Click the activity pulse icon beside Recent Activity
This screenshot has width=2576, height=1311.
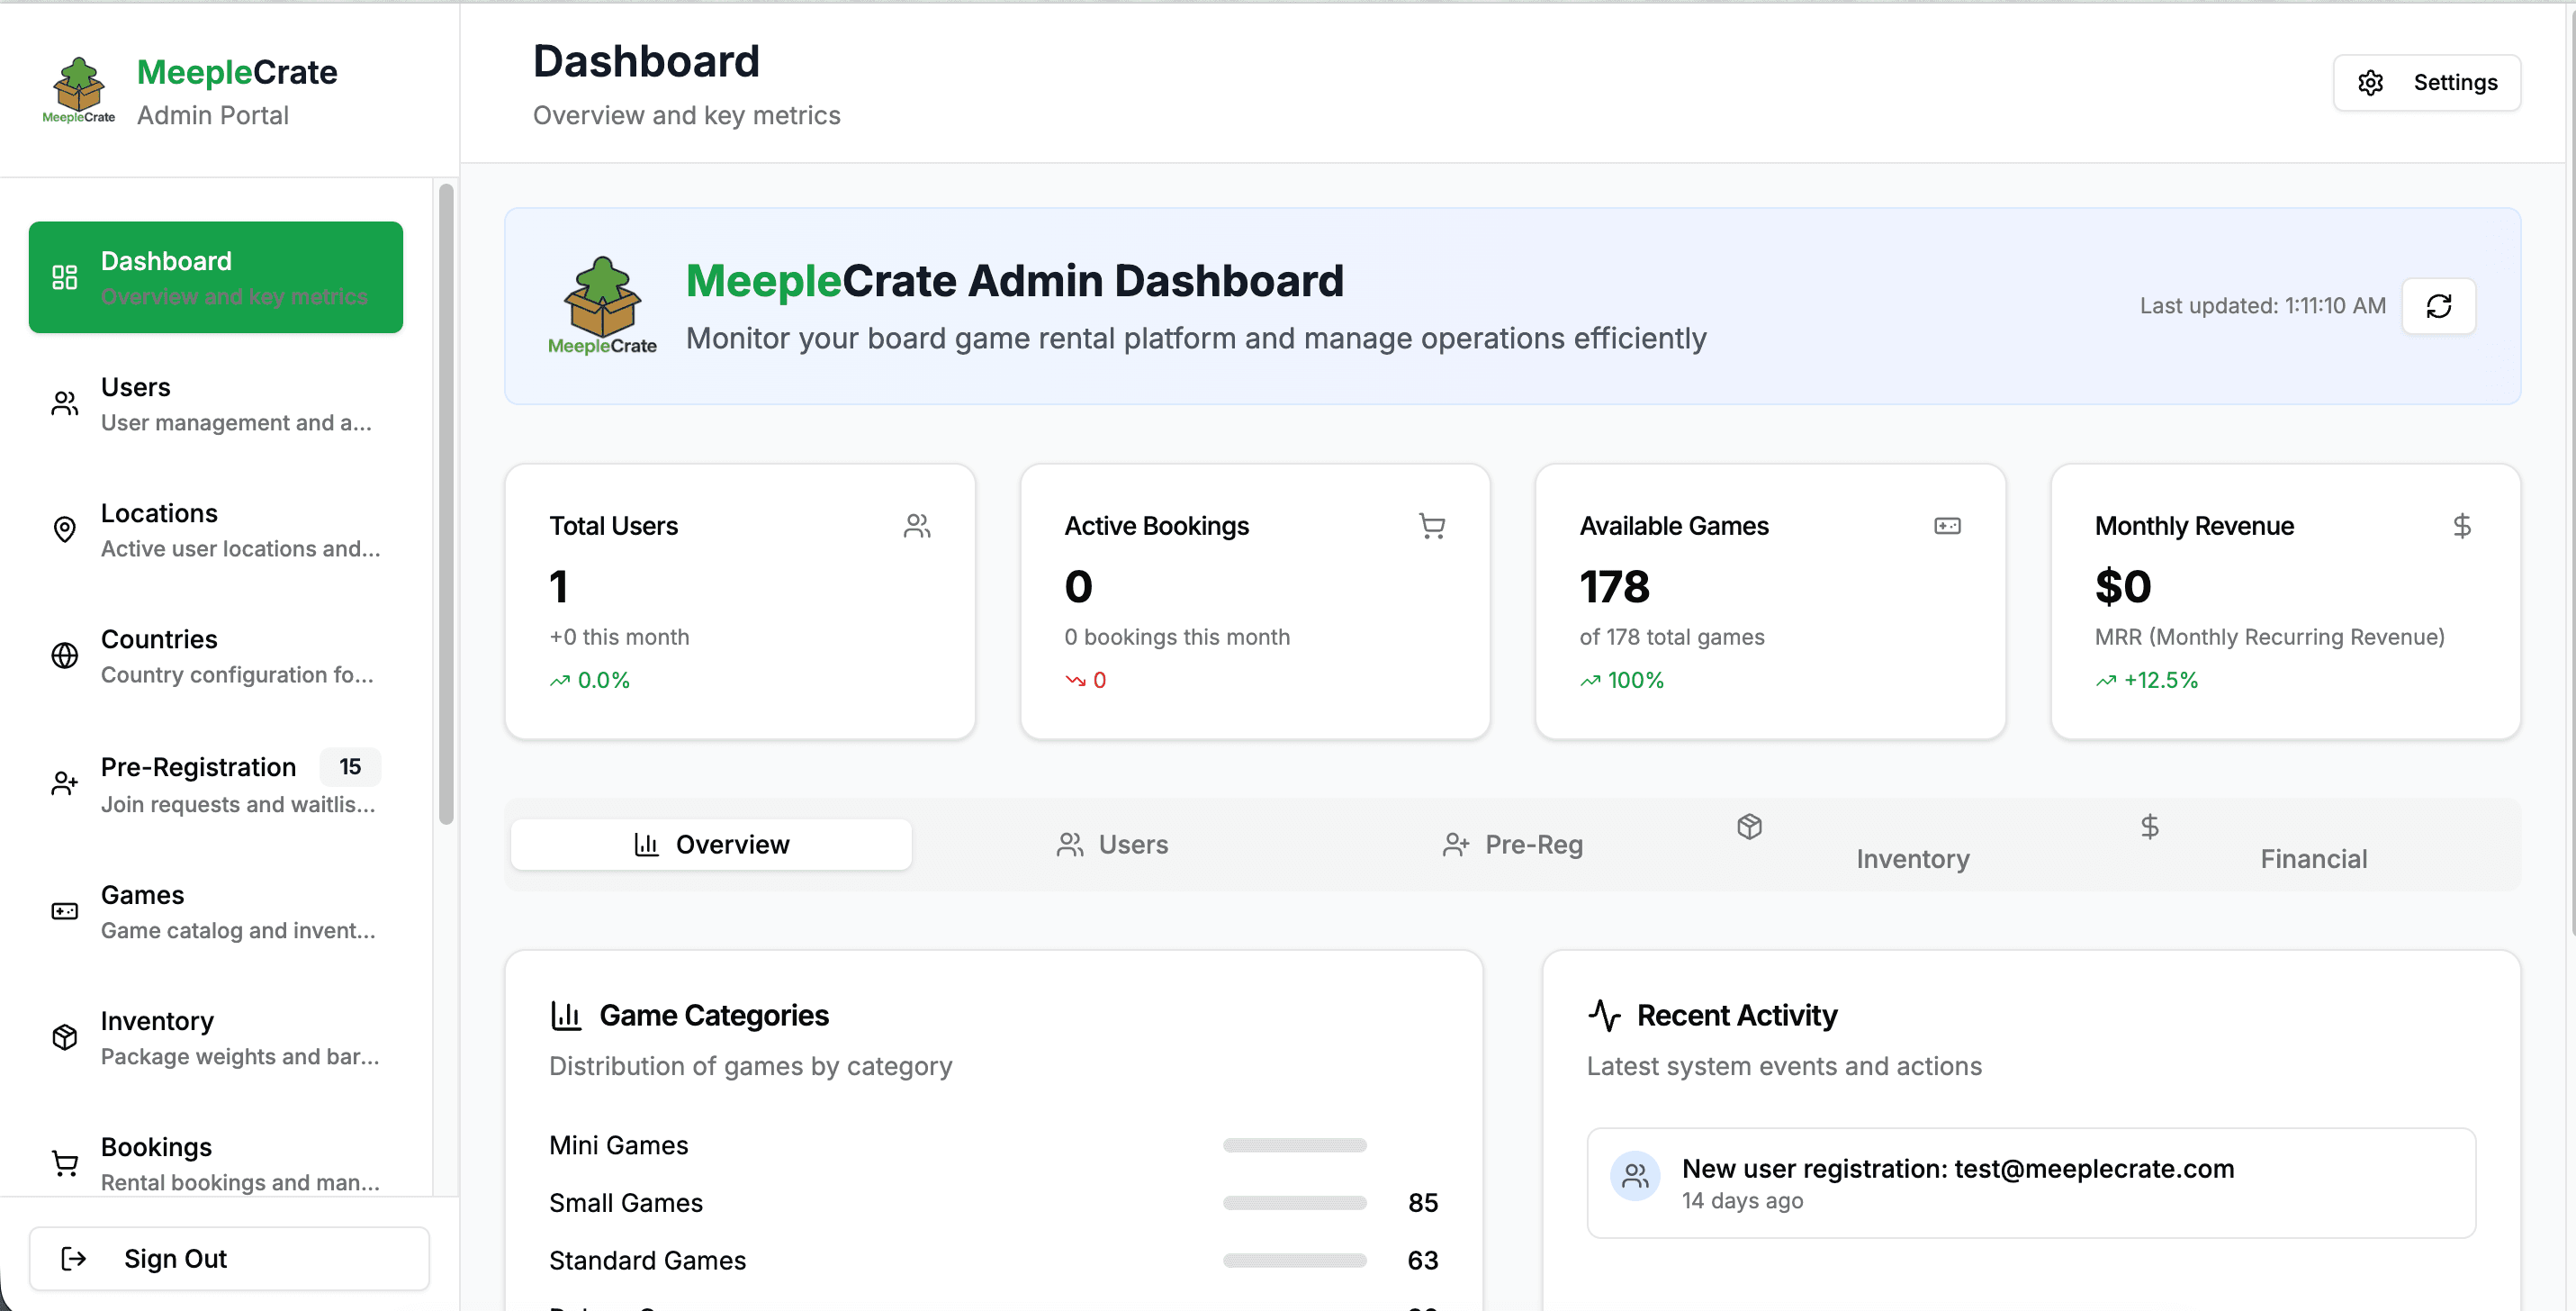coord(1604,1016)
